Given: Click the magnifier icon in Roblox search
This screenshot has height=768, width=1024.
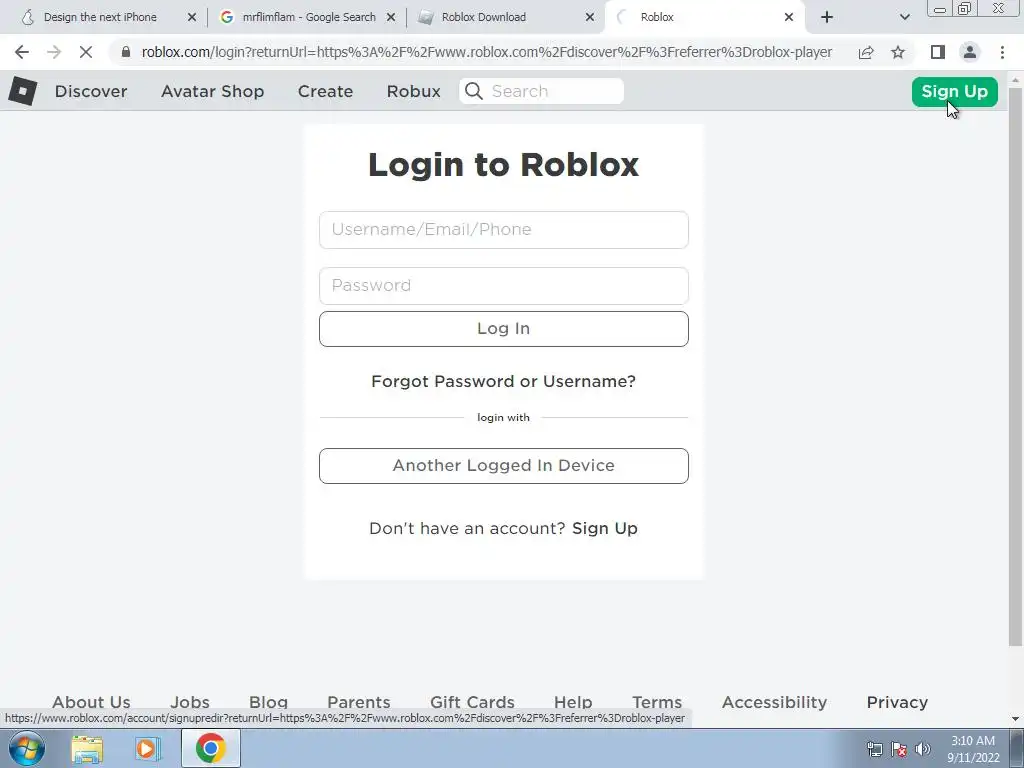Looking at the screenshot, I should click(474, 91).
